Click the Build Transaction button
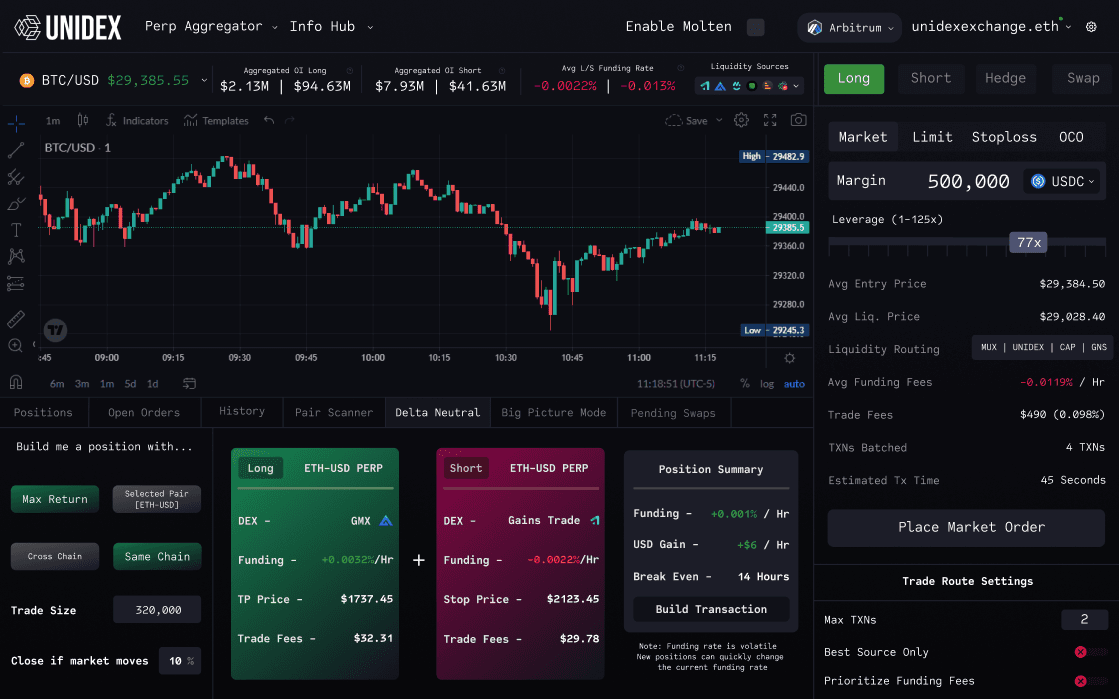The width and height of the screenshot is (1119, 699). (711, 609)
